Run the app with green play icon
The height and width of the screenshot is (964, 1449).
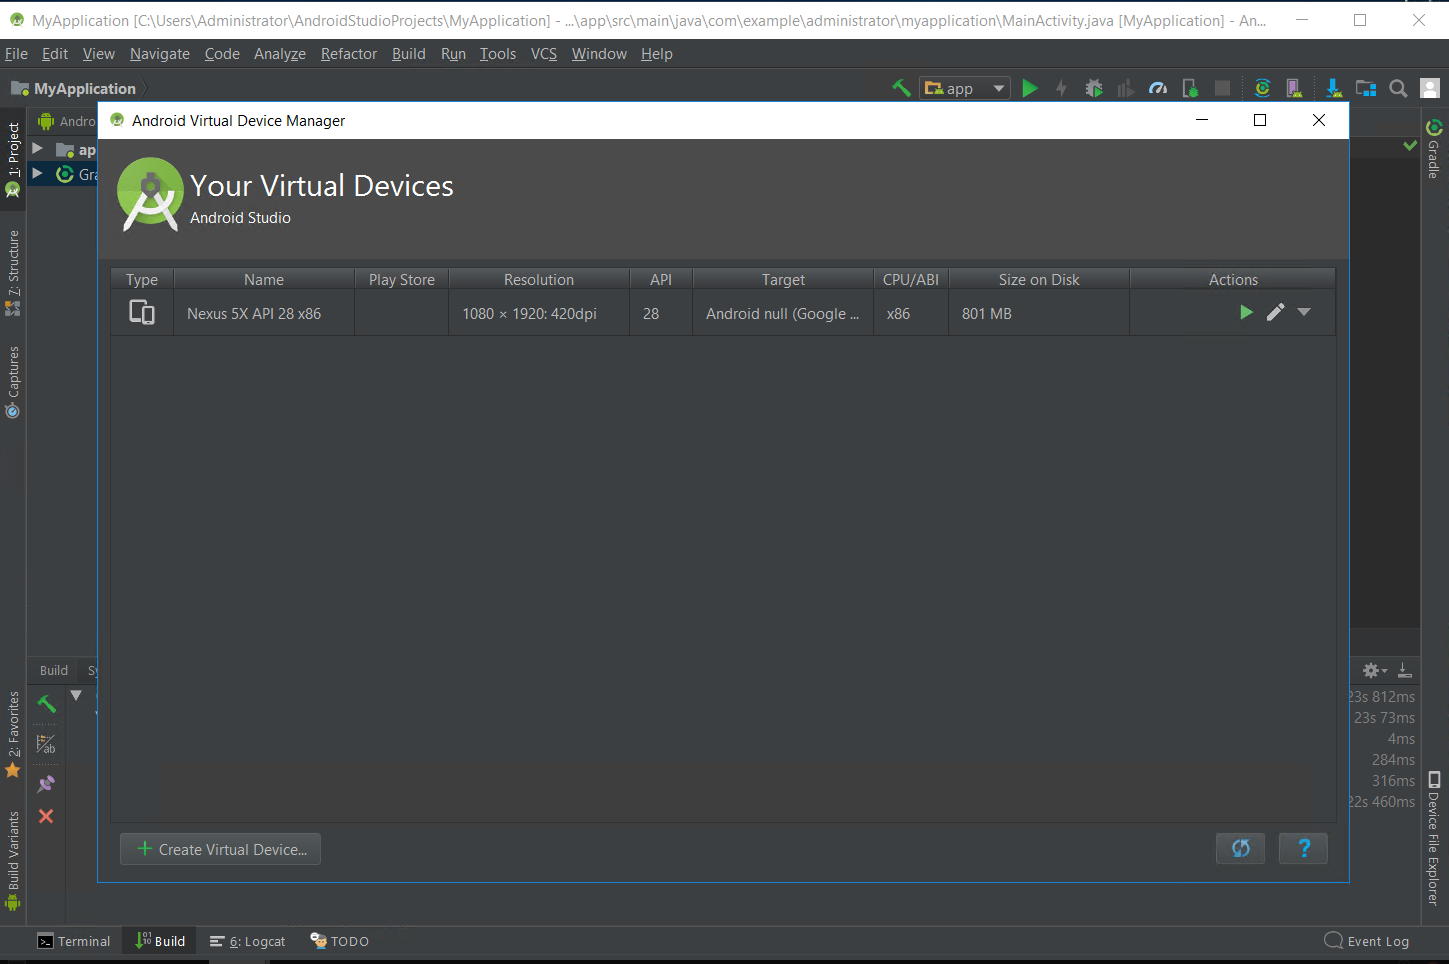tap(1030, 88)
